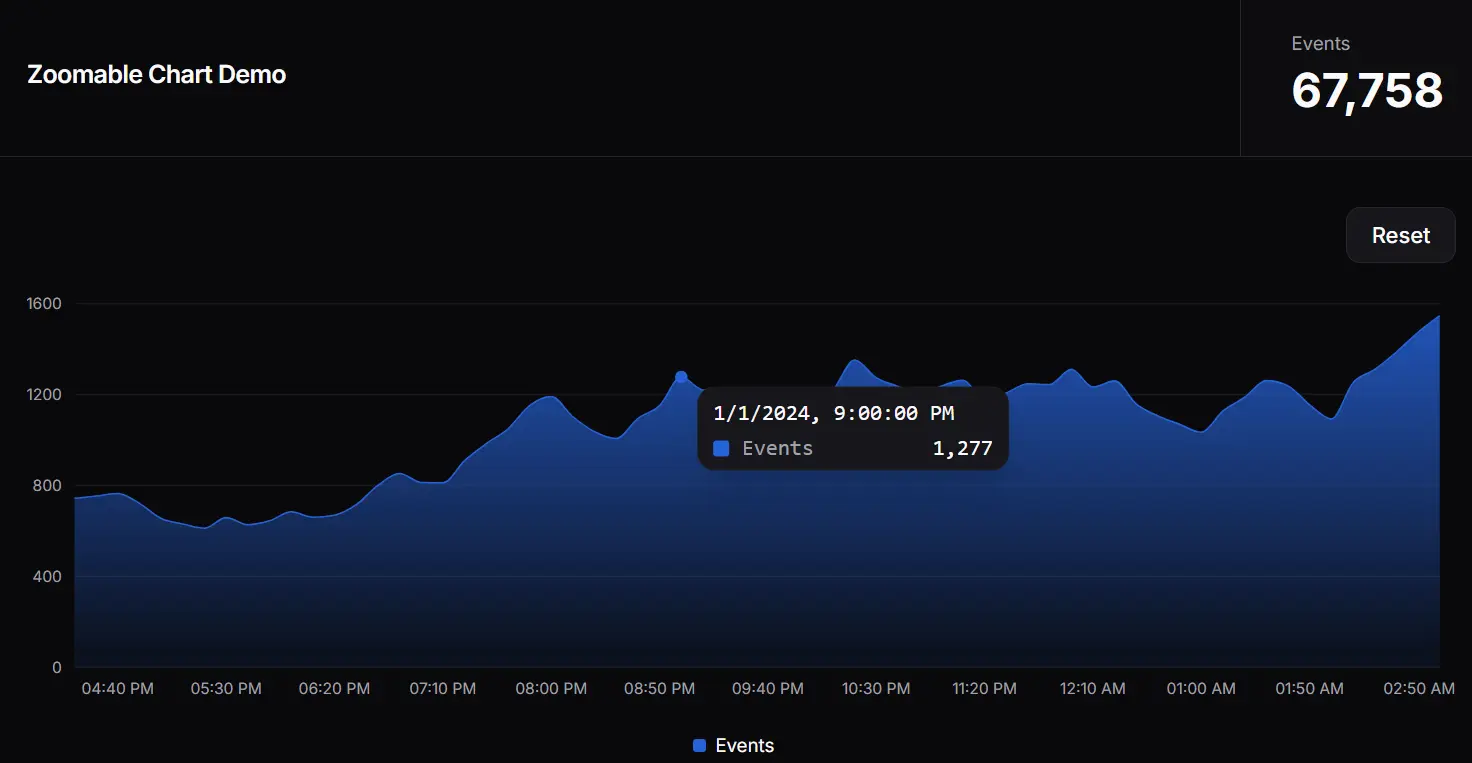The image size is (1472, 763).
Task: Open the timestamp header in the tooltip
Action: click(x=833, y=413)
